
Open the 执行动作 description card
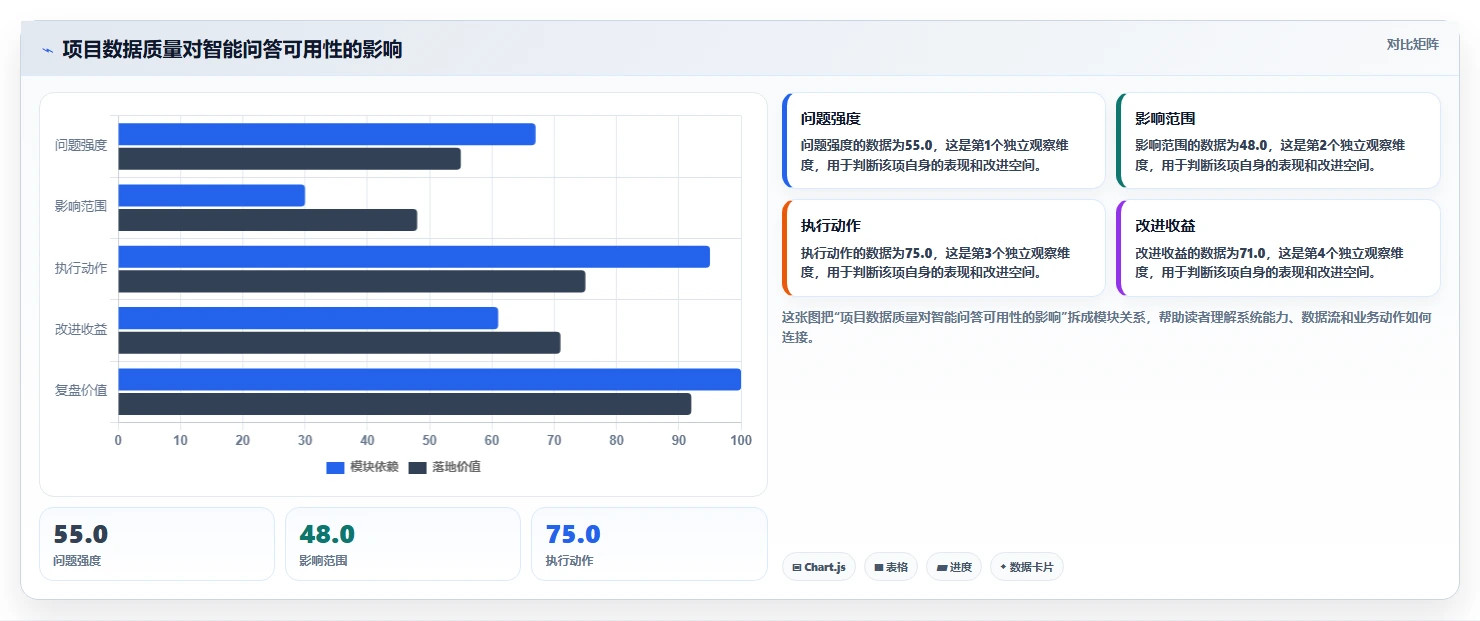(943, 248)
